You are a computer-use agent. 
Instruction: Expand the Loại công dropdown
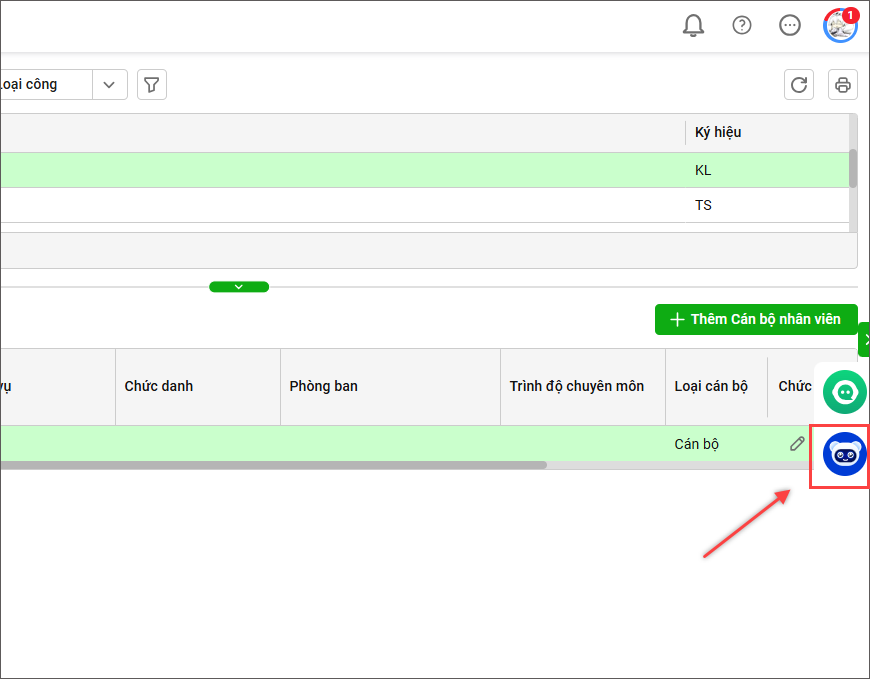coord(110,85)
